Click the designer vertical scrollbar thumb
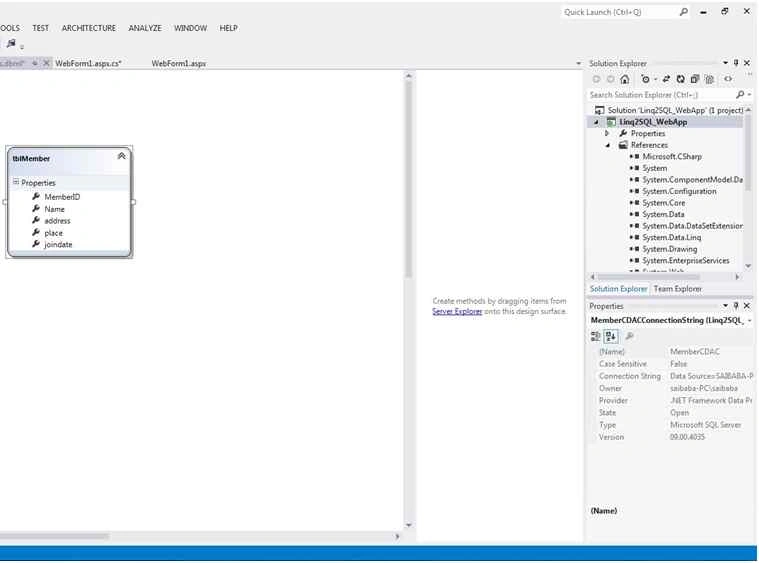 (409, 179)
